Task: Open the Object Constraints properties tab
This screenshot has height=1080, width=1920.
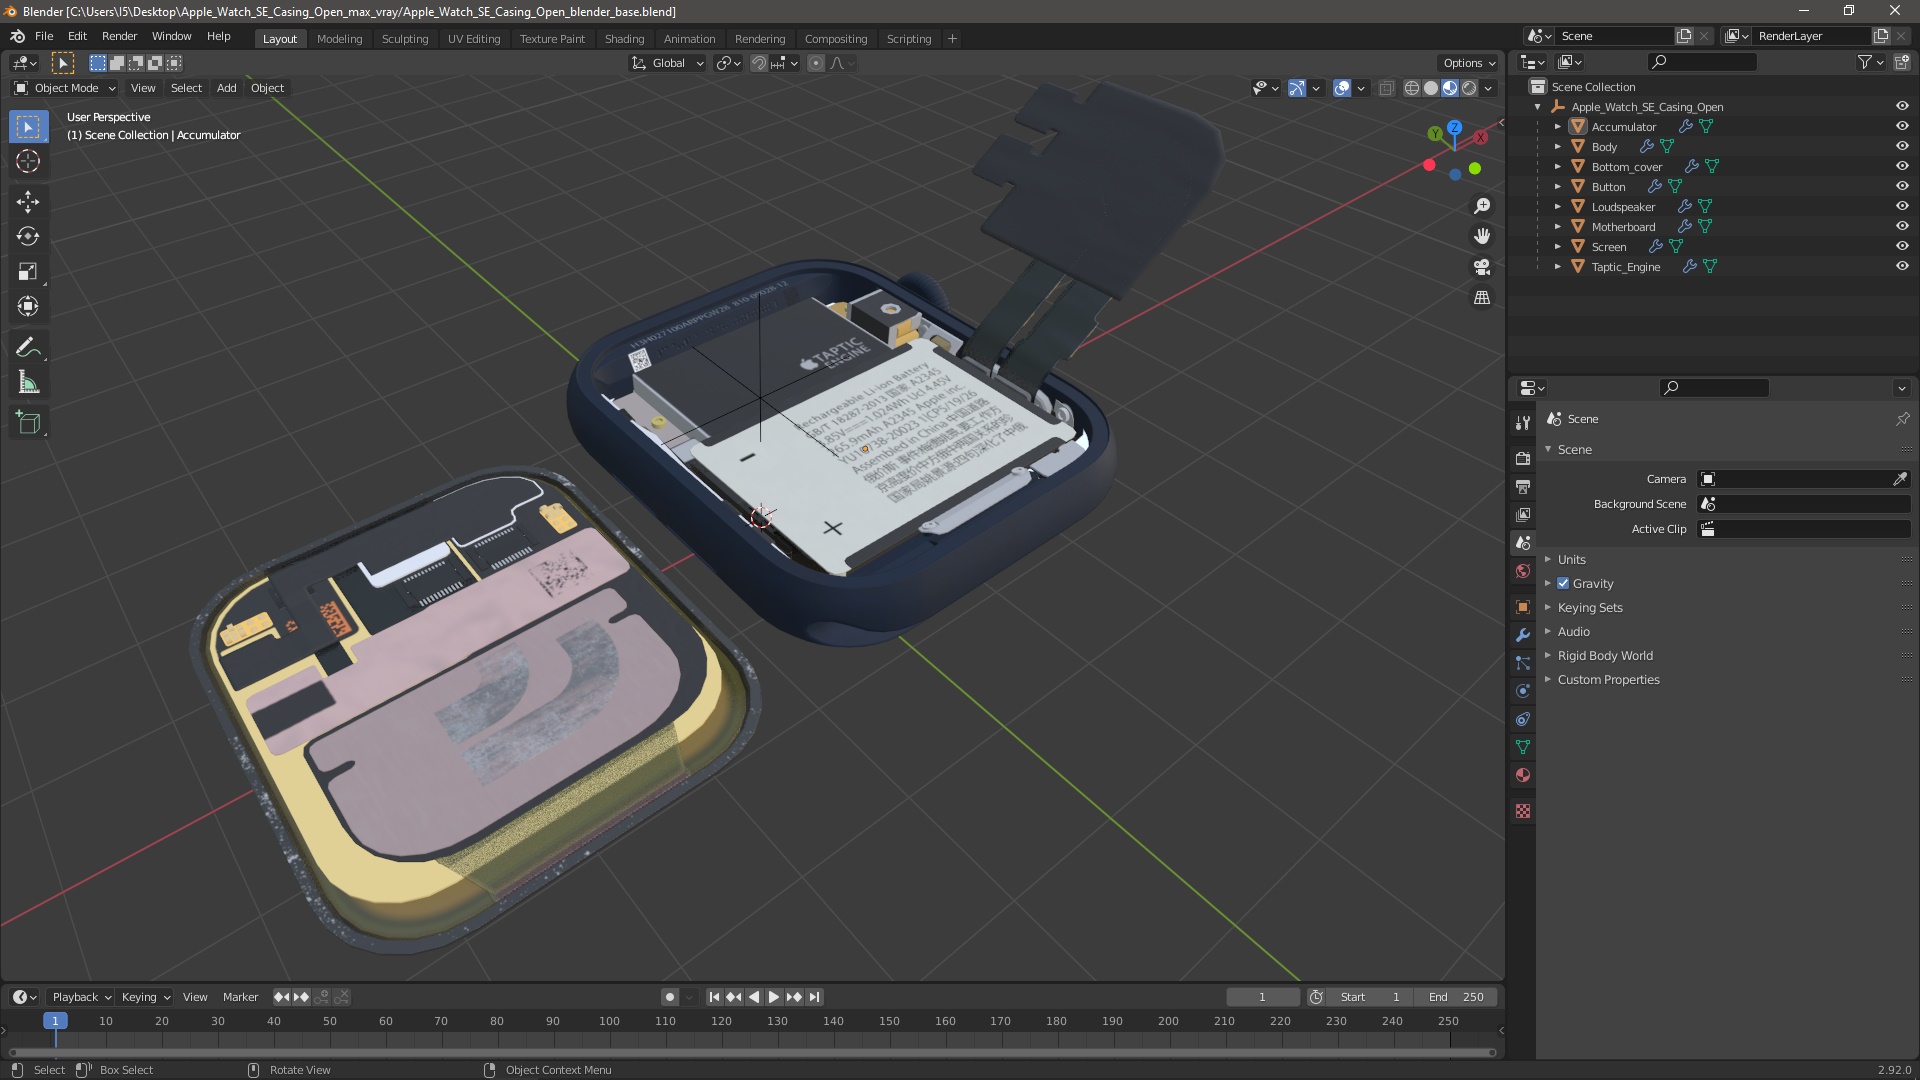Action: click(x=1523, y=719)
